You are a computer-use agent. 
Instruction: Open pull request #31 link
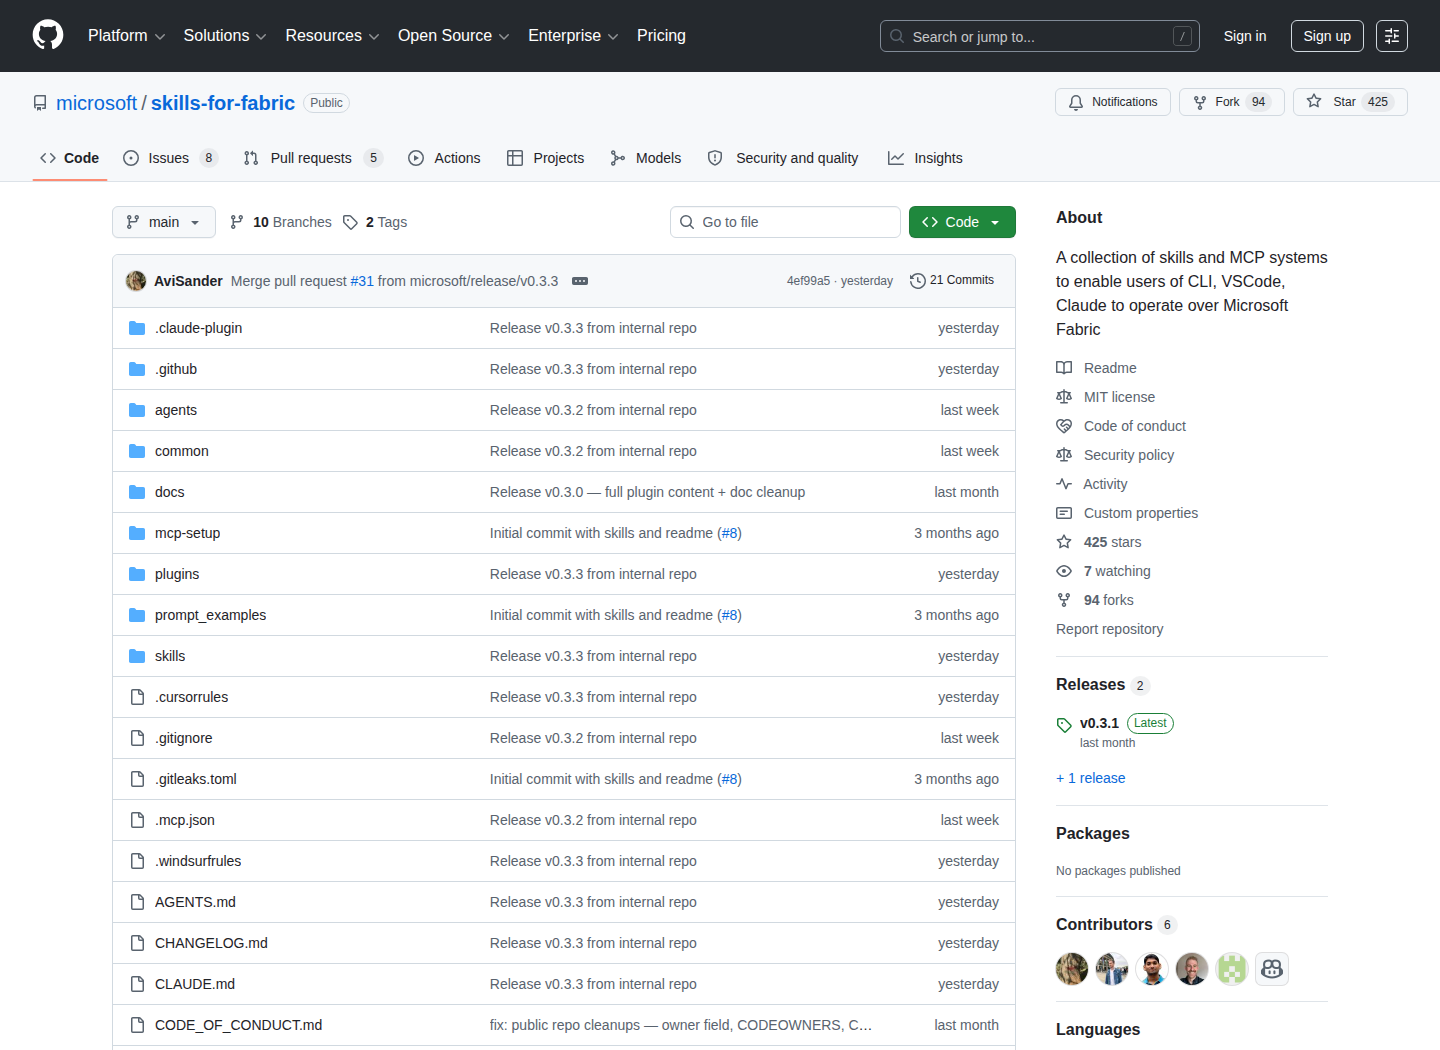(x=362, y=281)
